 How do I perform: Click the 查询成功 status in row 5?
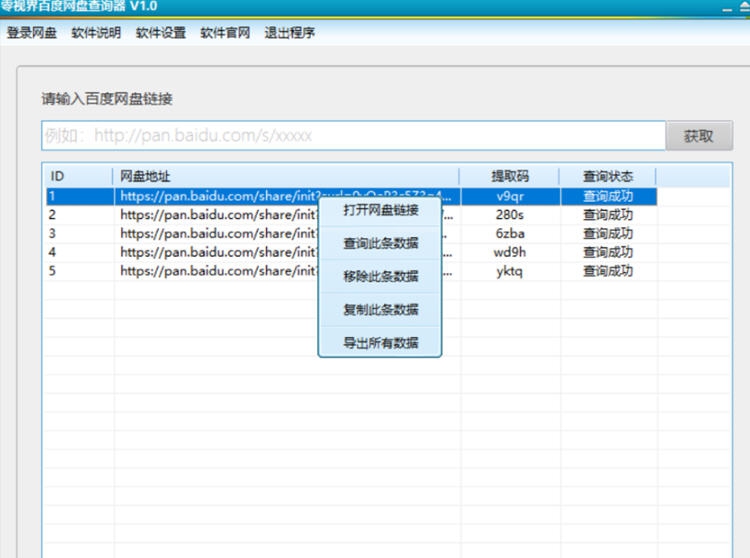608,271
